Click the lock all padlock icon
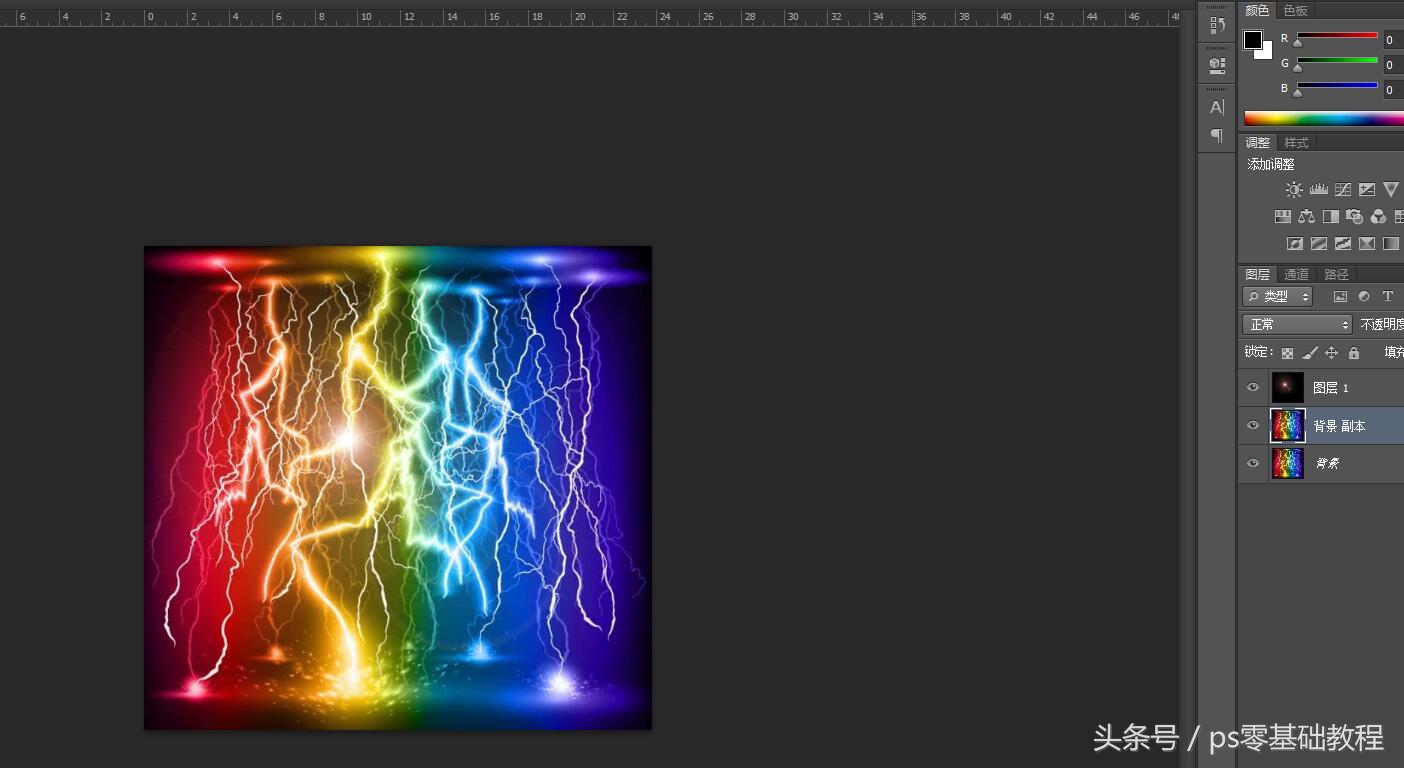Image resolution: width=1404 pixels, height=768 pixels. click(1353, 353)
